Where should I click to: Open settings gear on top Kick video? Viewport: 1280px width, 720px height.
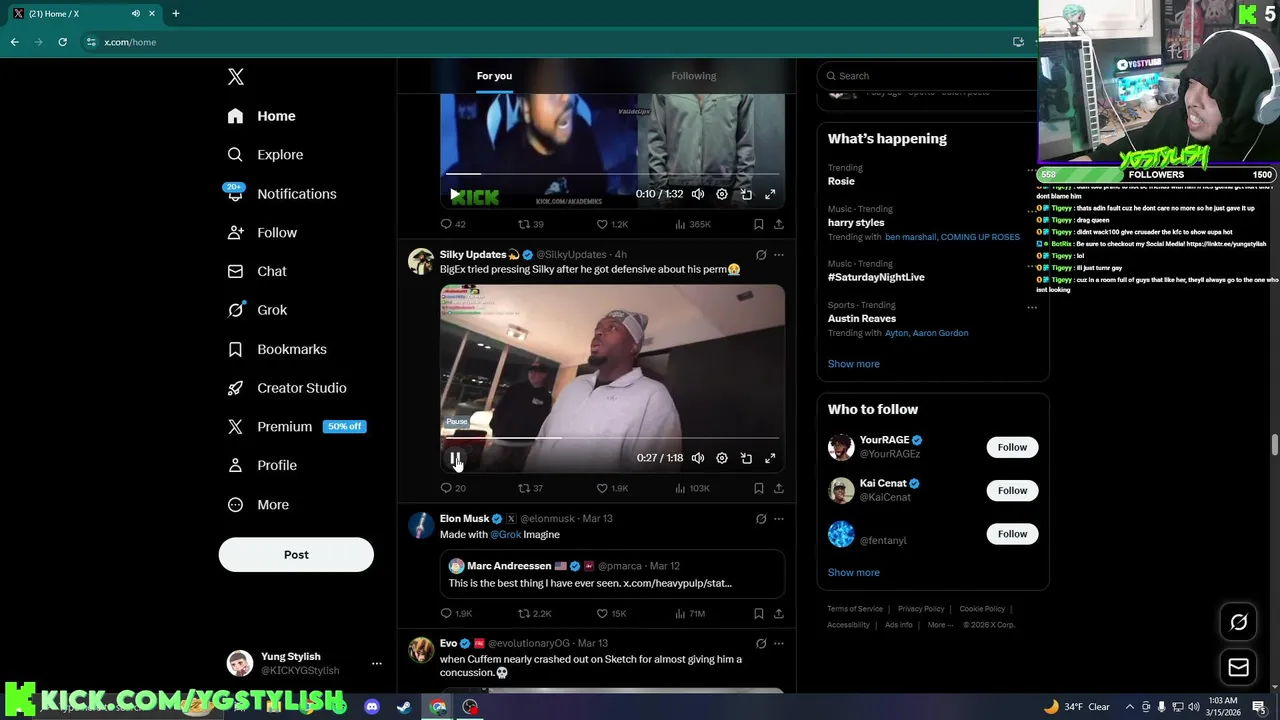(722, 194)
